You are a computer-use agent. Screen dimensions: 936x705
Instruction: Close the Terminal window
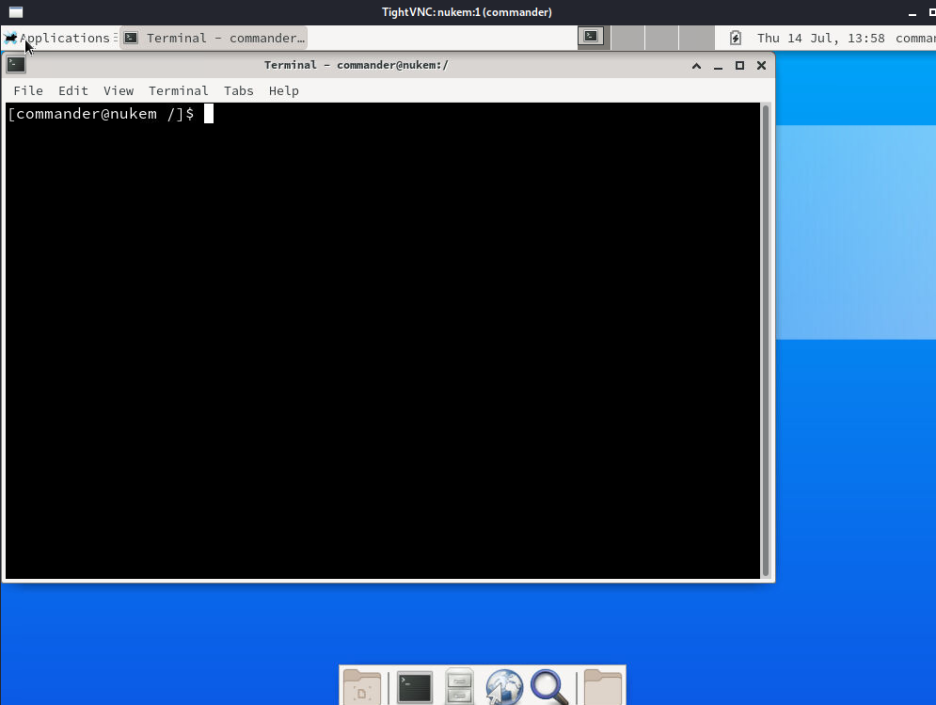[x=761, y=66]
